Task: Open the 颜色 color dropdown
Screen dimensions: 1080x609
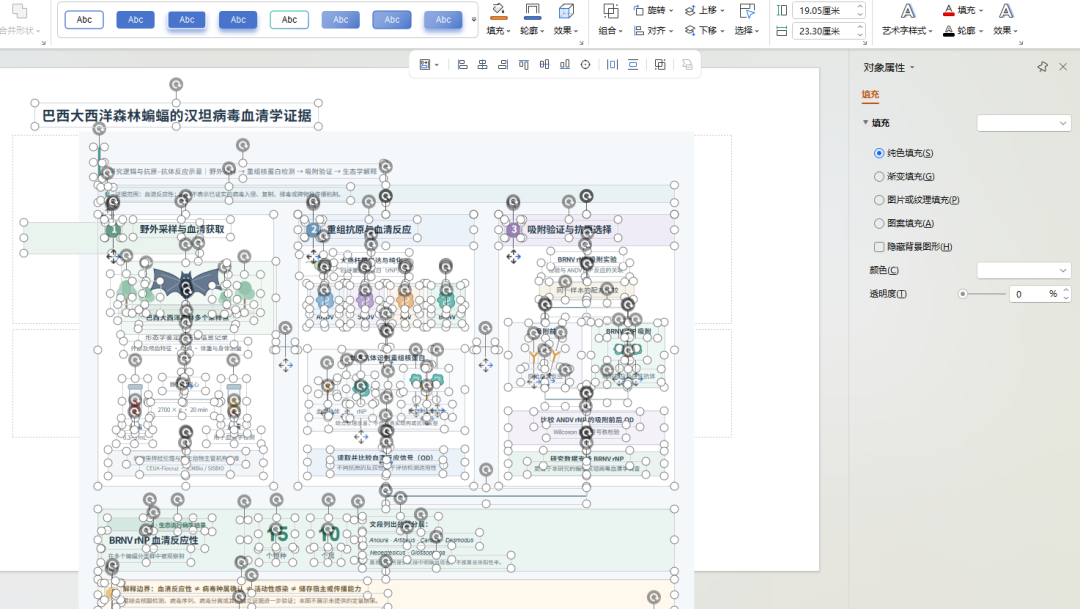Action: (x=1024, y=270)
